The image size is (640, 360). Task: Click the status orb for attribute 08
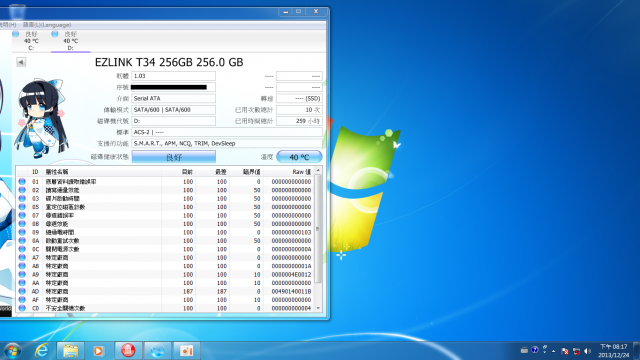click(x=22, y=224)
